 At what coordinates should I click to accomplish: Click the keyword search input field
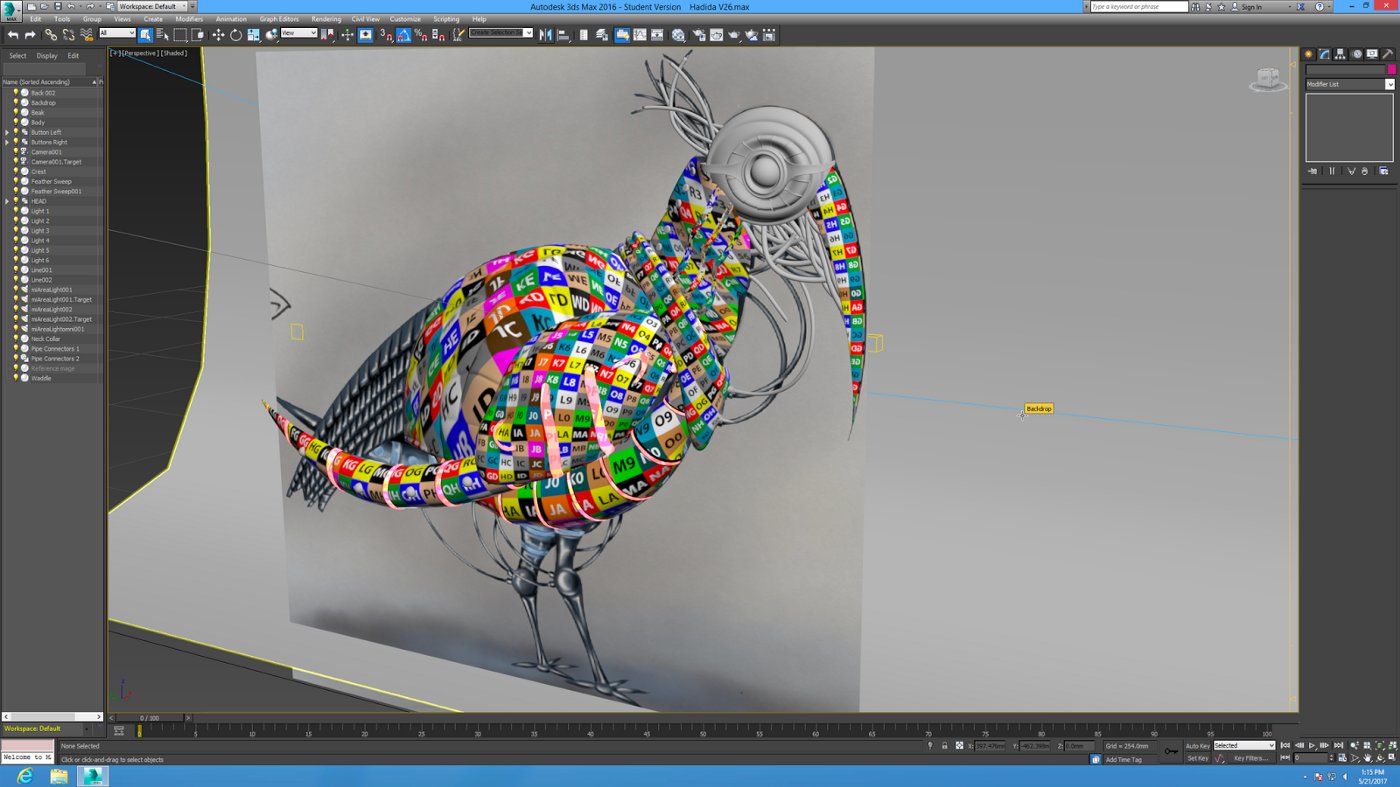point(1139,7)
